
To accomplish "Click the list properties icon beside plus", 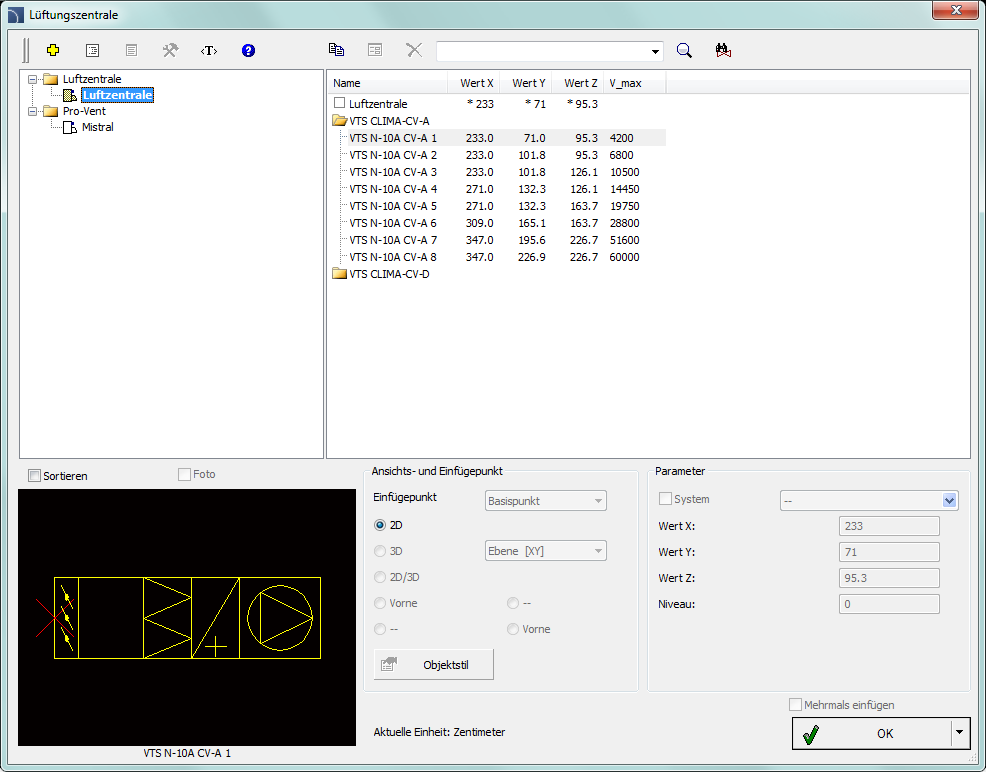I will 92,50.
